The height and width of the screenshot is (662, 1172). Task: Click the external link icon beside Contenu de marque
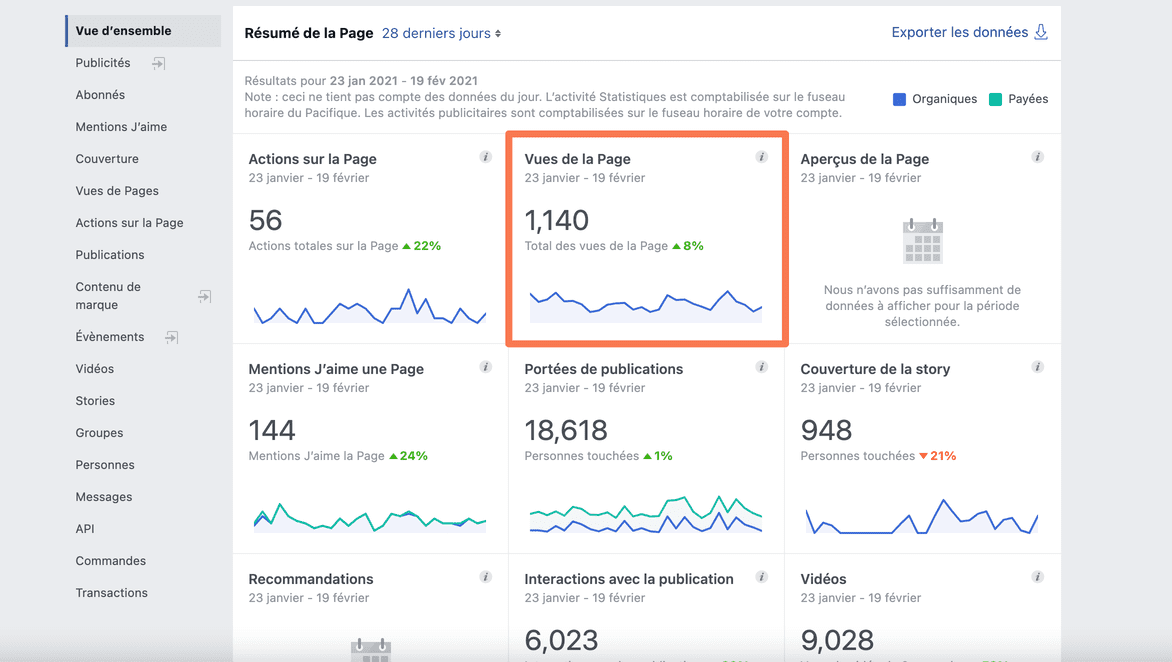(x=205, y=297)
